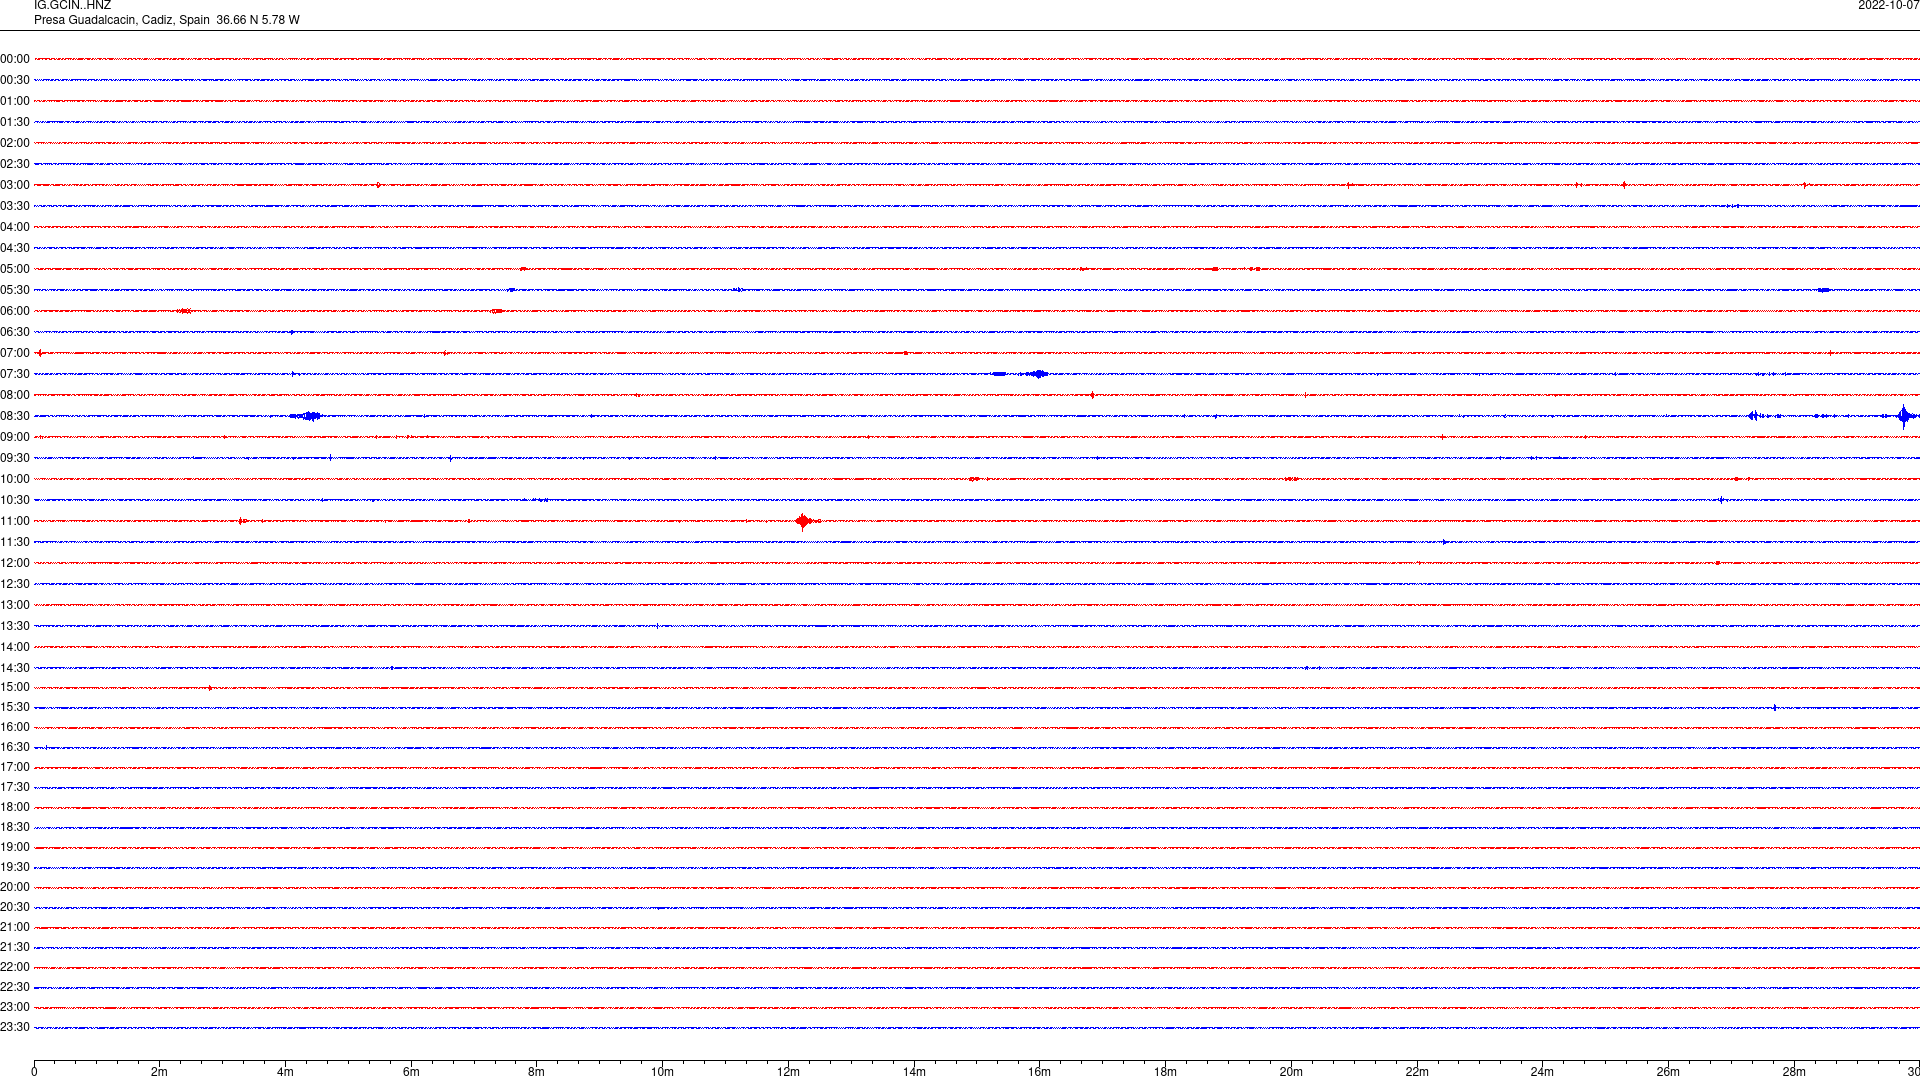Click the Presa Guadalcacin, Cadiz, Spain location text
The height and width of the screenshot is (1080, 1920).
point(122,20)
